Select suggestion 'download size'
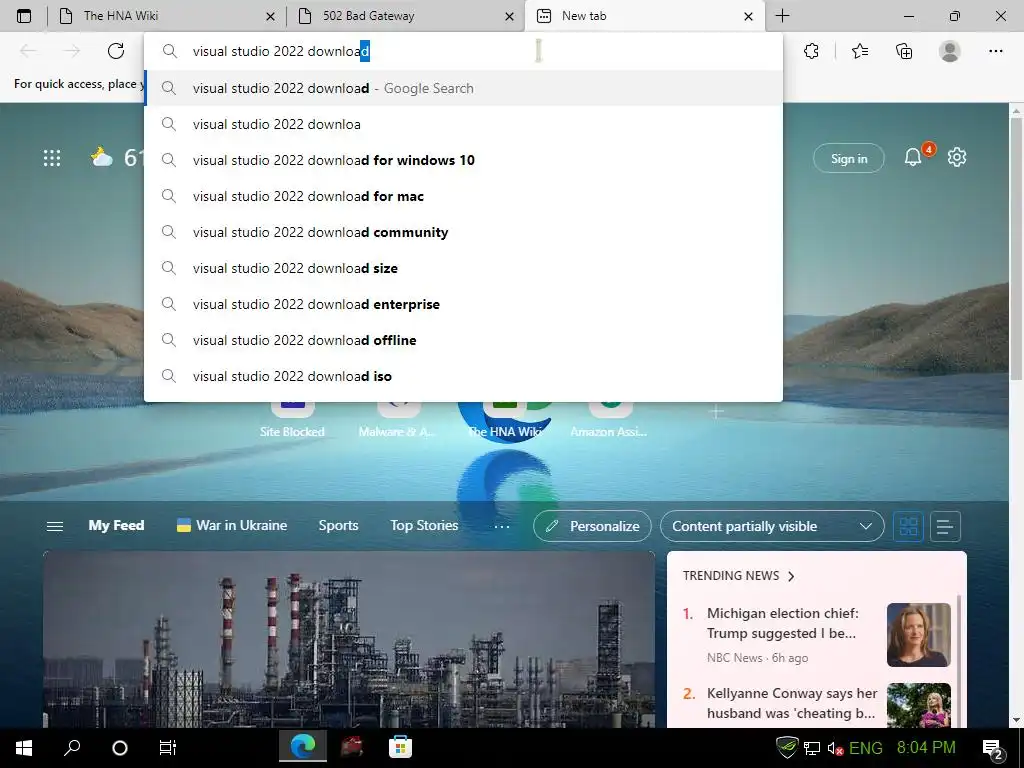The width and height of the screenshot is (1024, 768). 463,268
